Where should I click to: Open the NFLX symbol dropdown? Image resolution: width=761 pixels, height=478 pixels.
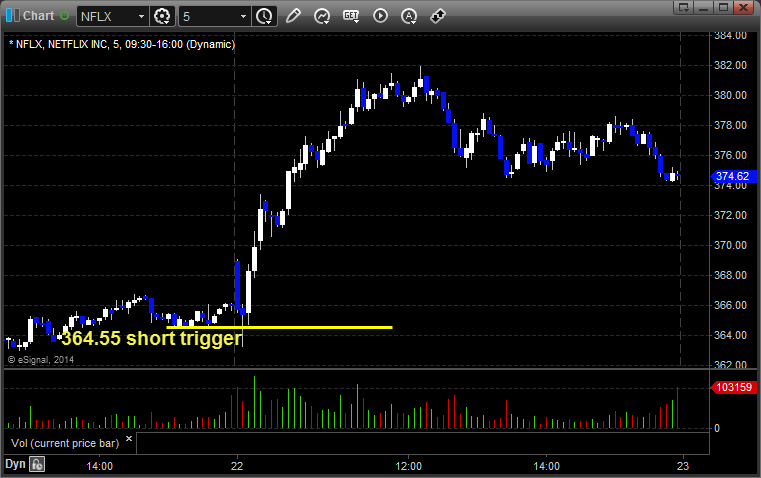point(141,16)
